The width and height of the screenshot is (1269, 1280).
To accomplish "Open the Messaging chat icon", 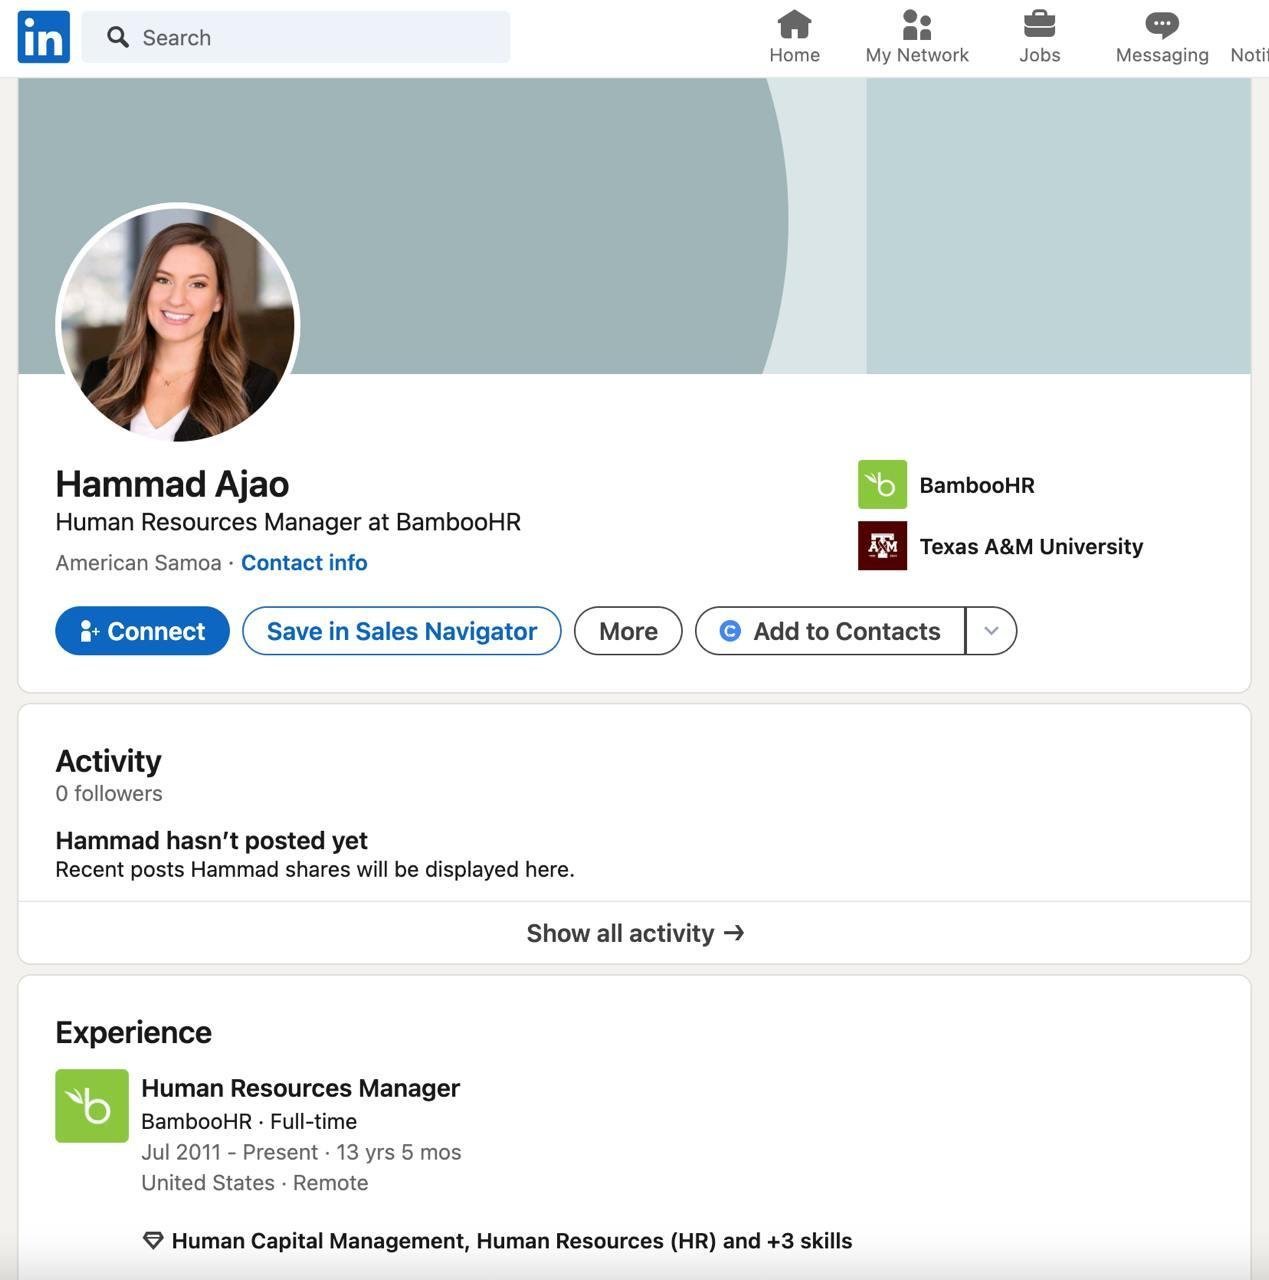I will pos(1161,24).
